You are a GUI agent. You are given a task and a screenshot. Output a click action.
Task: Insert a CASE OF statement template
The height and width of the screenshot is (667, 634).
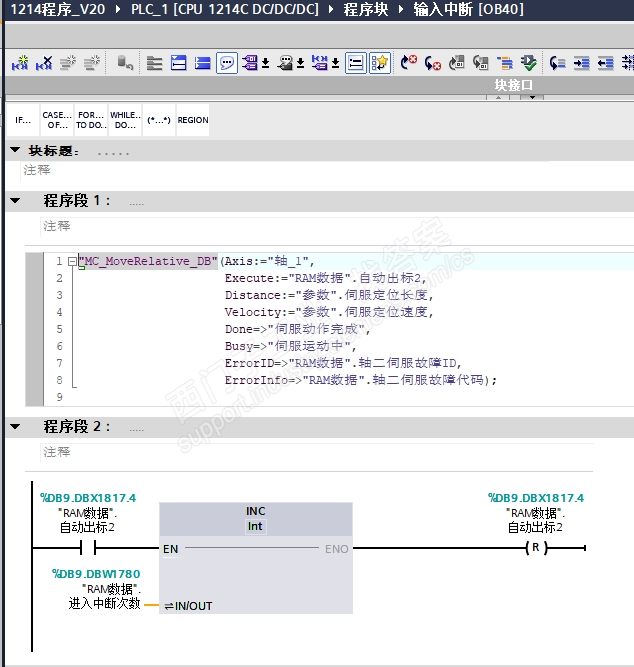click(x=57, y=120)
